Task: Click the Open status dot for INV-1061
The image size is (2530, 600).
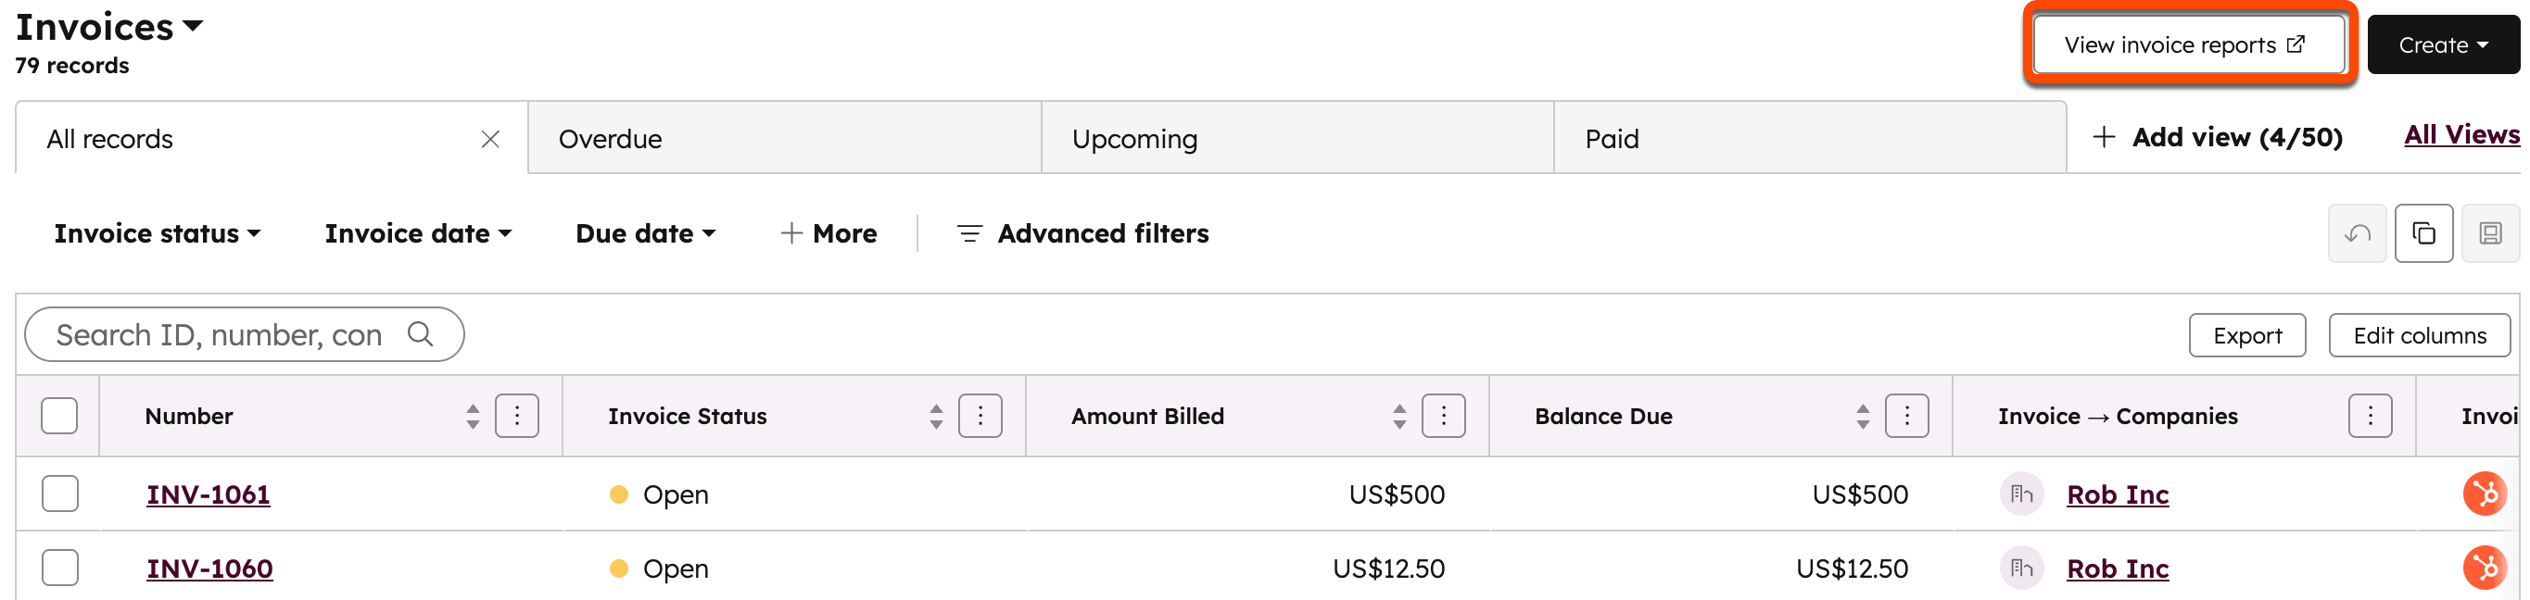Action: pyautogui.click(x=619, y=494)
